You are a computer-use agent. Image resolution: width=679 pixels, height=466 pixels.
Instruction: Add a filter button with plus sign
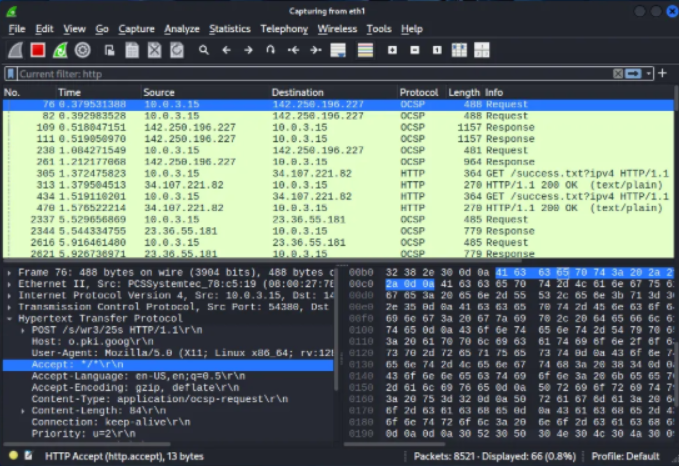click(663, 73)
